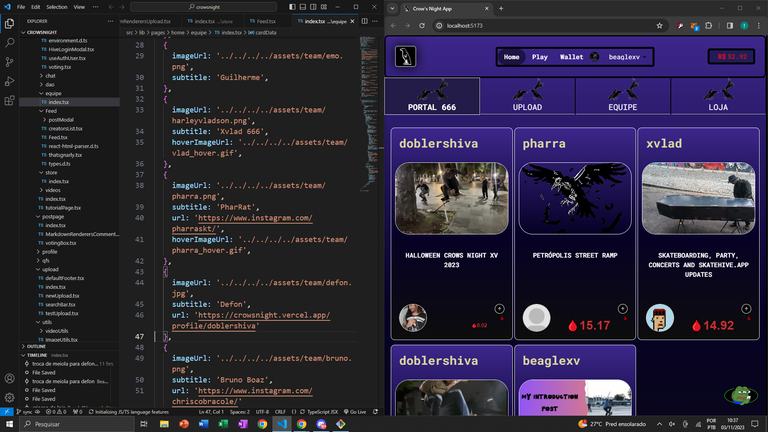Open the beaglexv user dropdown
This screenshot has height=432, width=768.
tap(627, 57)
